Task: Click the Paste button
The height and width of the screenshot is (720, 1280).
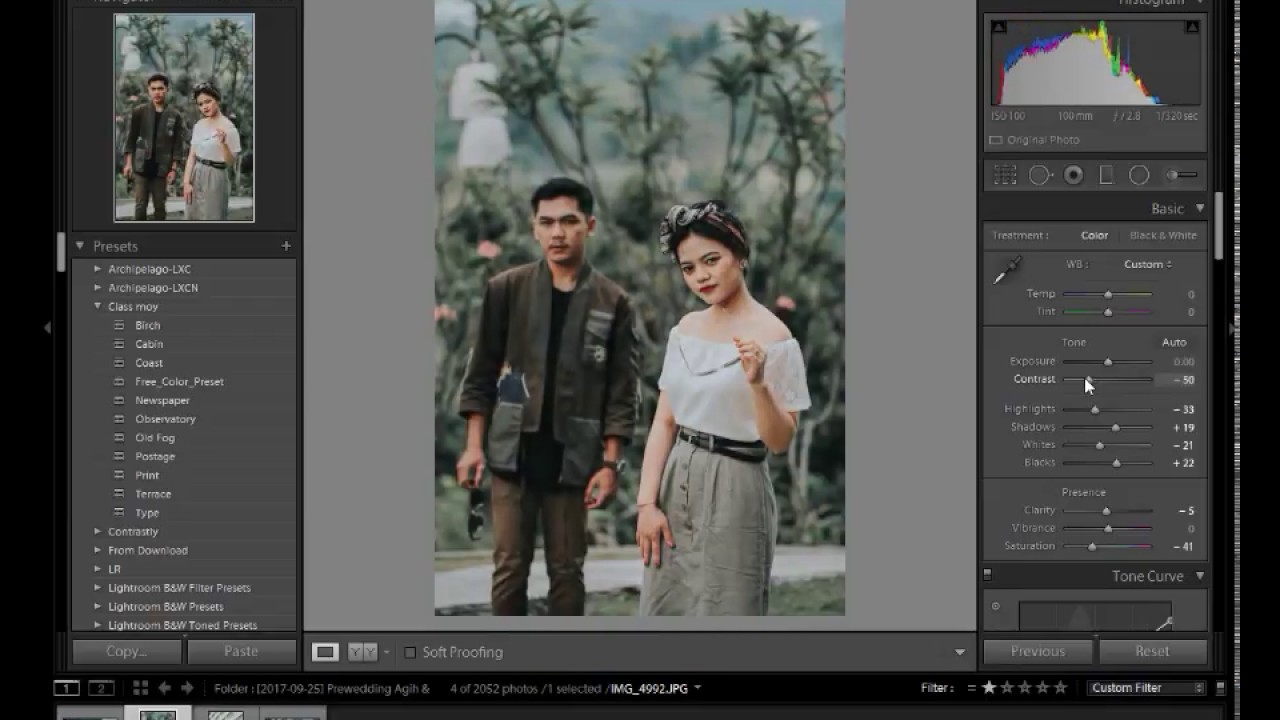Action: [241, 652]
